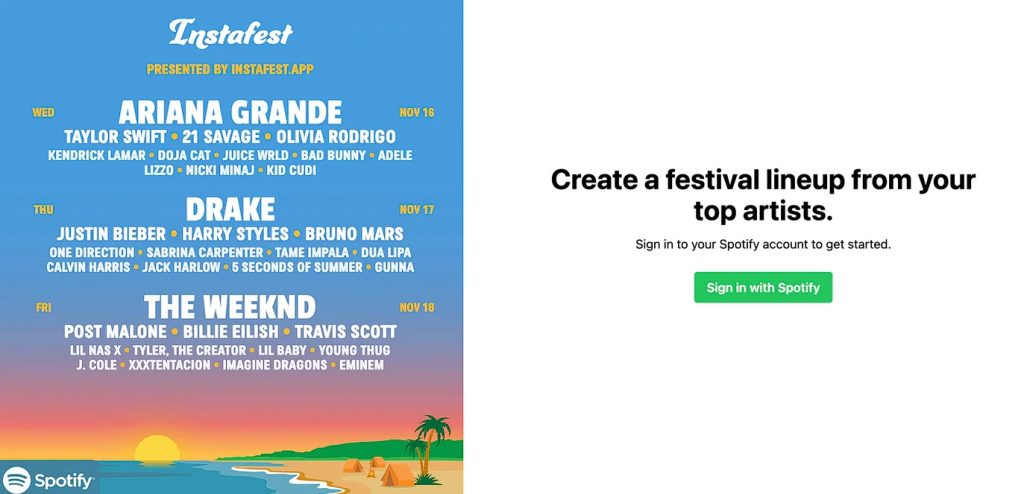The height and width of the screenshot is (494, 1024).
Task: Select headliner Drake
Action: [x=231, y=209]
